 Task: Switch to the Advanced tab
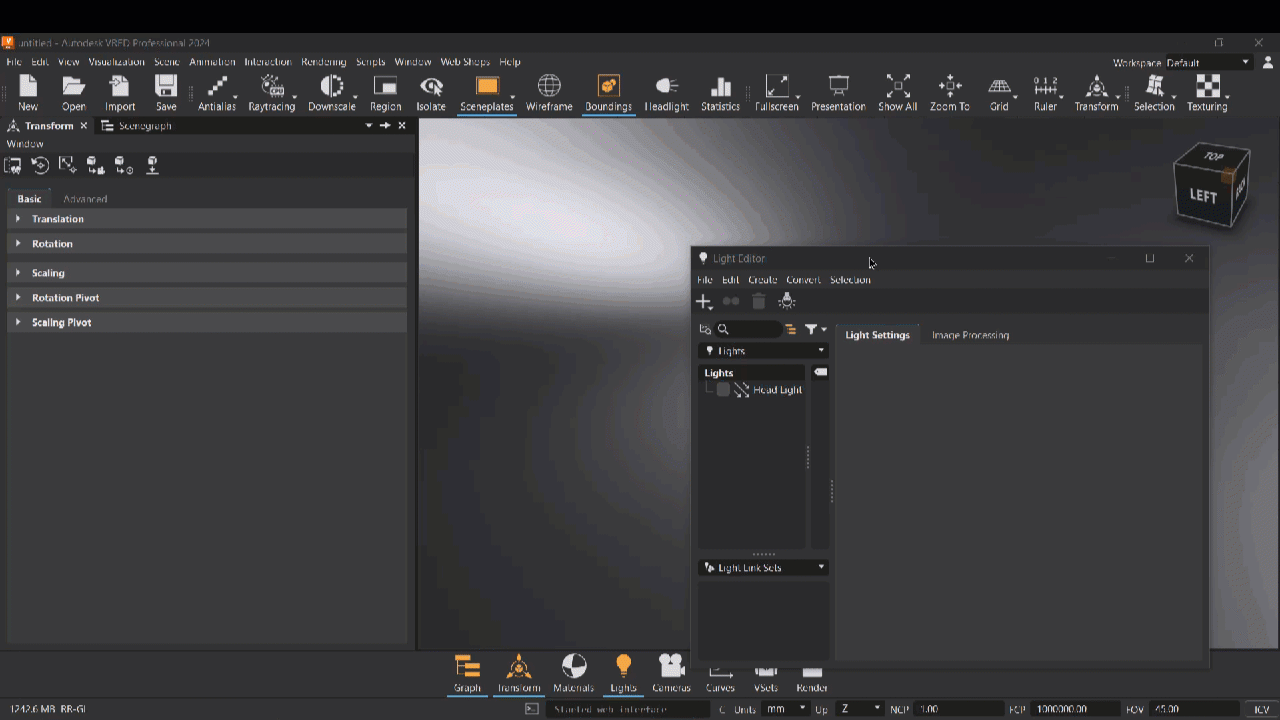point(85,199)
